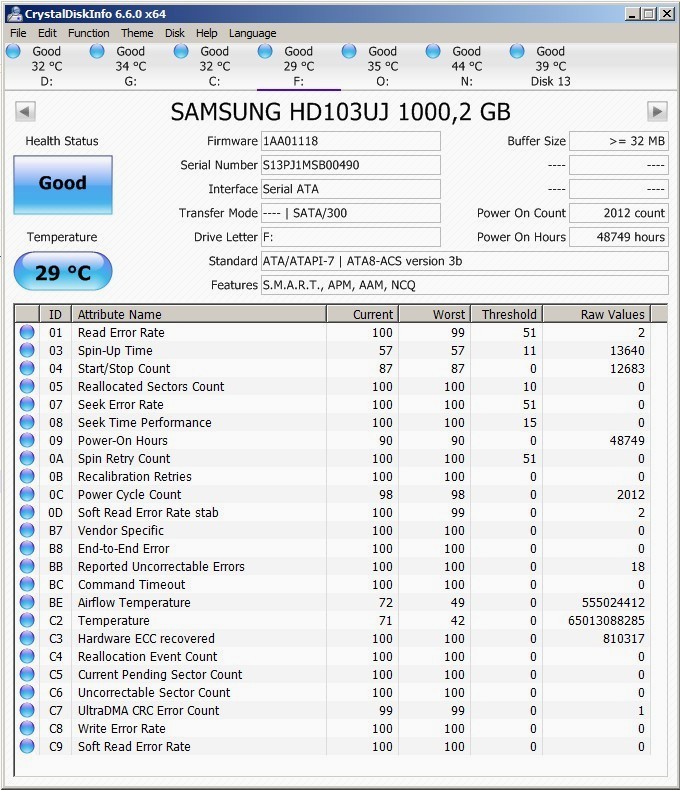Click the Power On Hours value field

click(619, 237)
